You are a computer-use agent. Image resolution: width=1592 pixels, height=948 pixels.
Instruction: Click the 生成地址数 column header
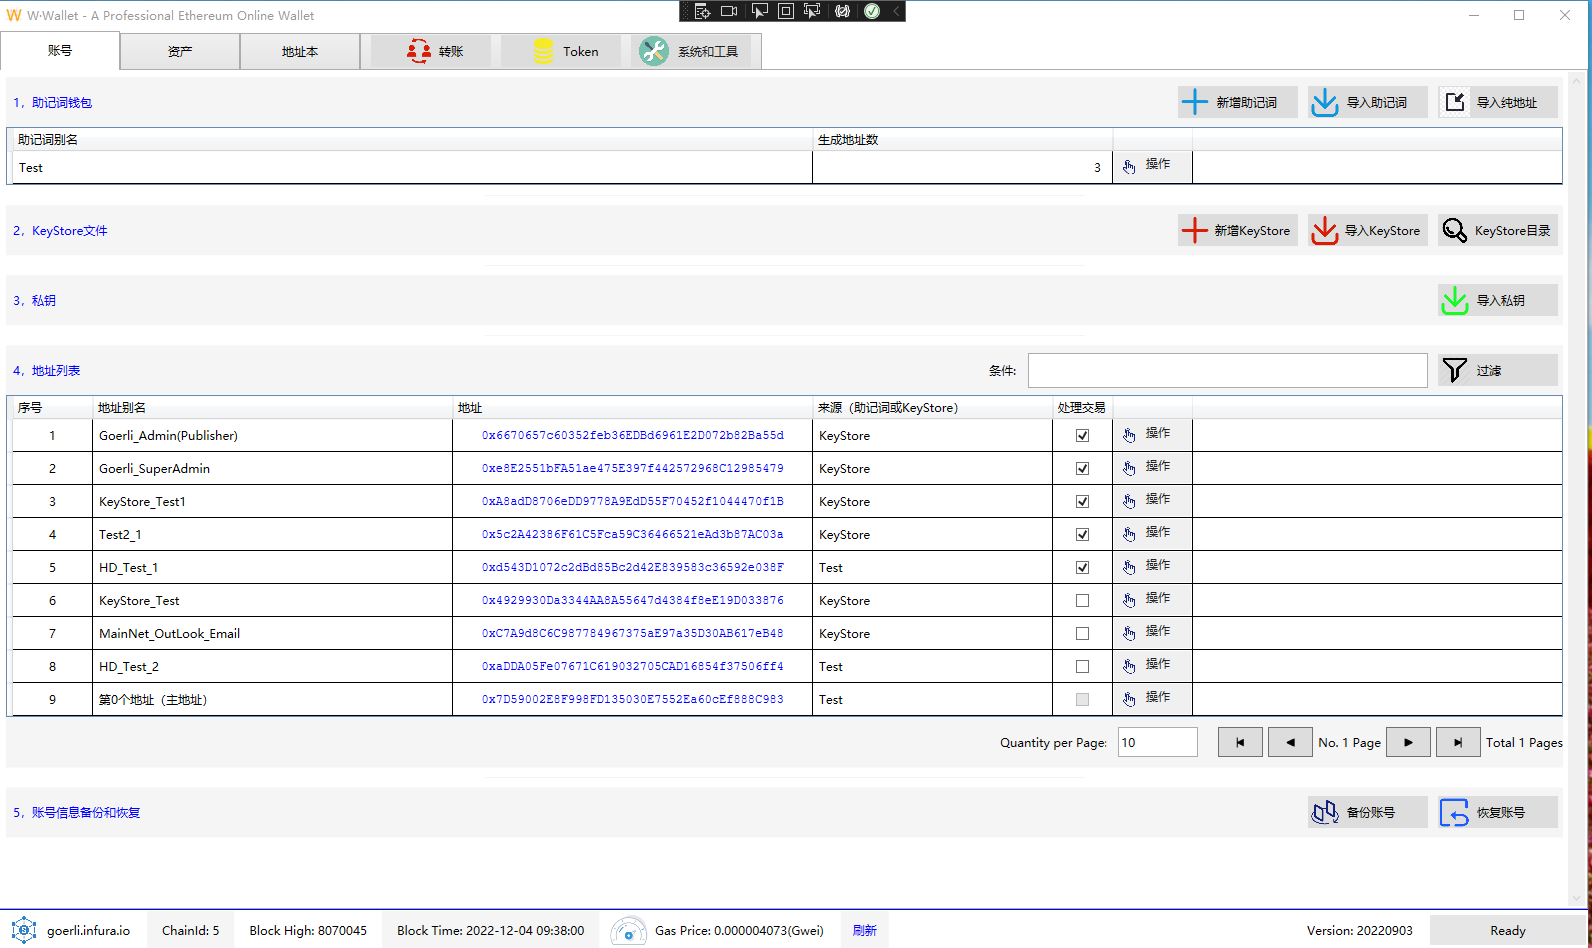(962, 139)
